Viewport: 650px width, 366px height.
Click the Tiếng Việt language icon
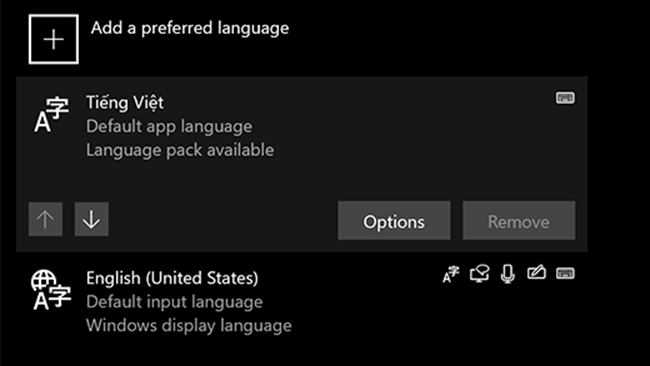pos(51,114)
